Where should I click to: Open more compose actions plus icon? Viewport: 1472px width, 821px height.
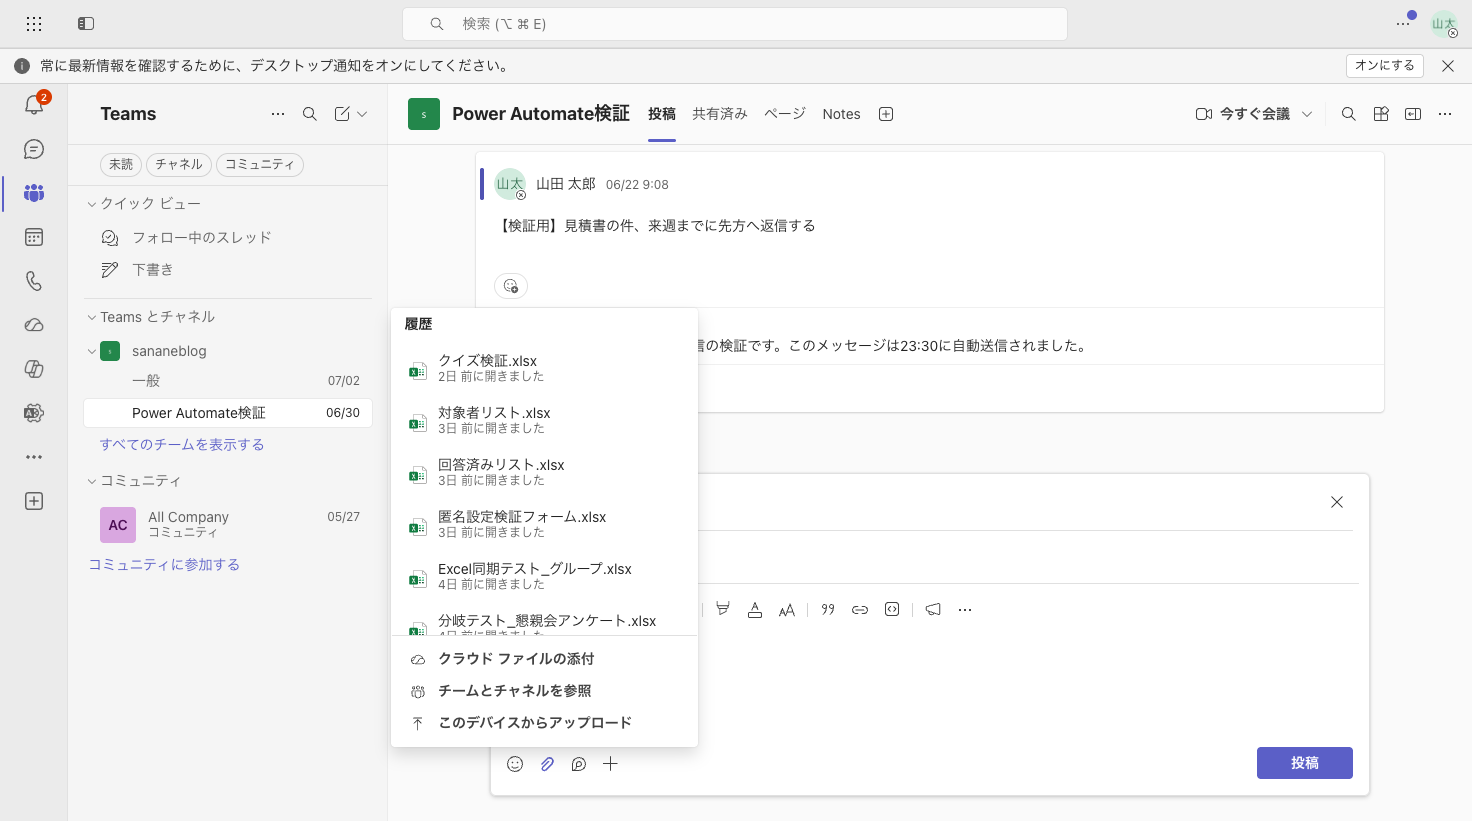point(610,764)
